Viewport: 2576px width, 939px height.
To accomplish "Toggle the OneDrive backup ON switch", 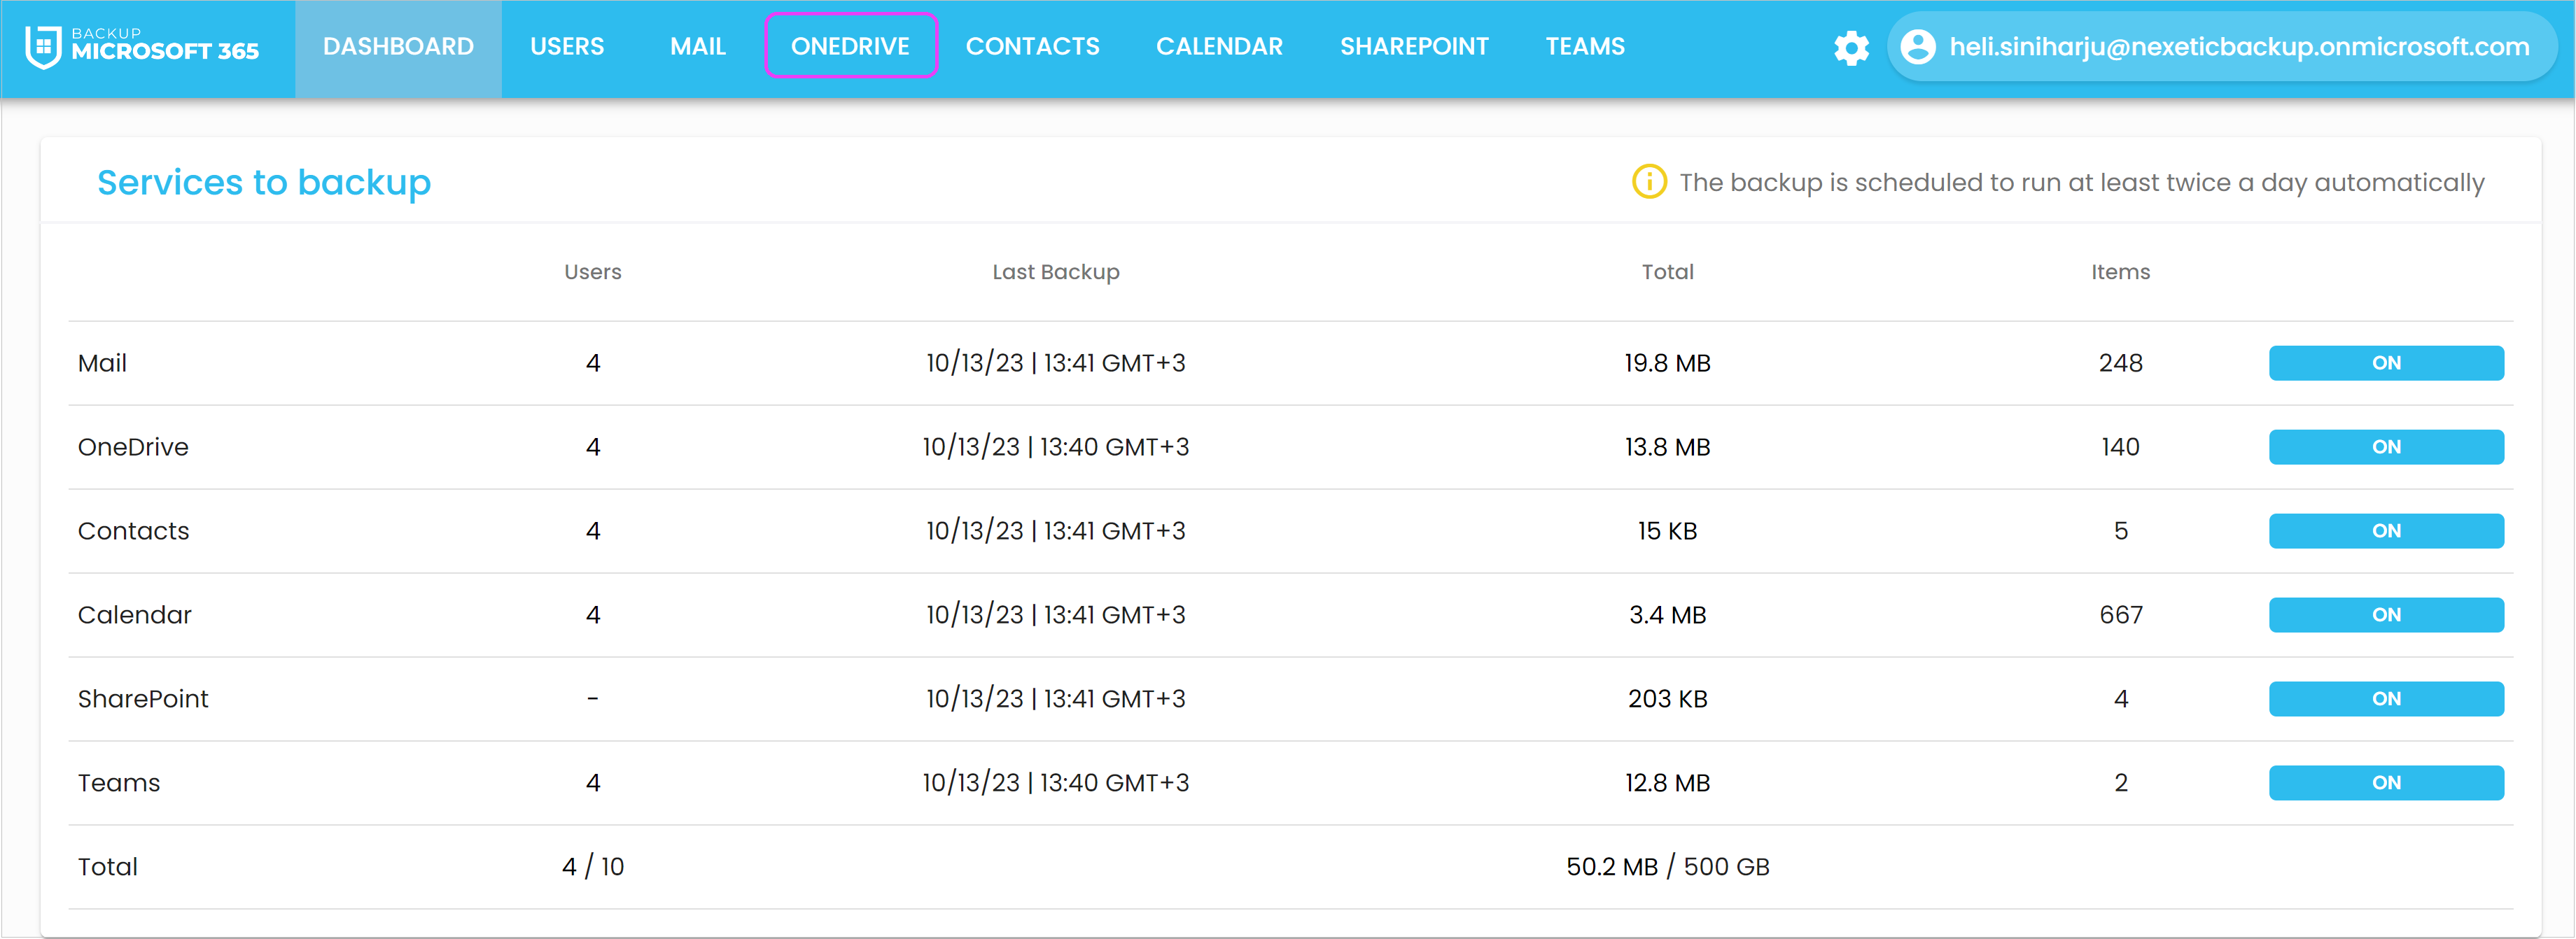I will (2386, 447).
